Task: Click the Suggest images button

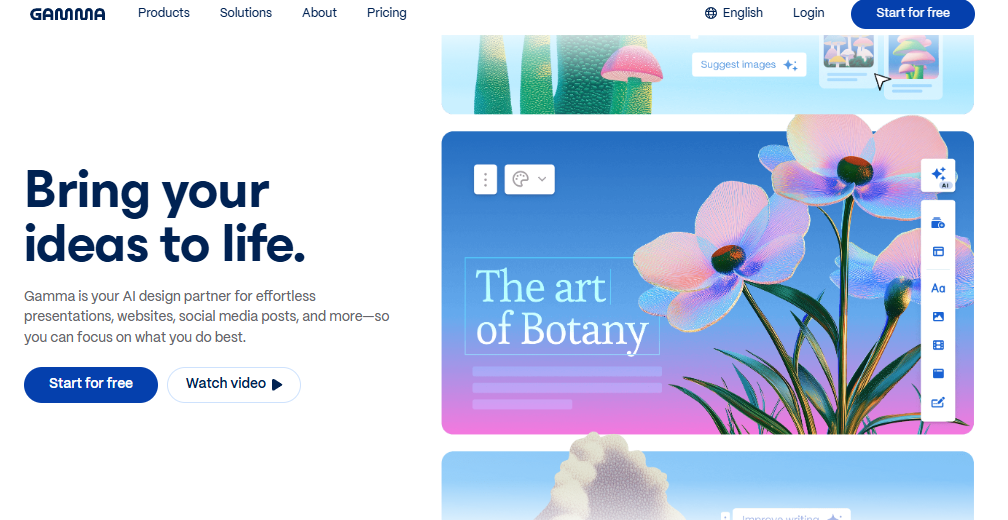Action: [749, 65]
